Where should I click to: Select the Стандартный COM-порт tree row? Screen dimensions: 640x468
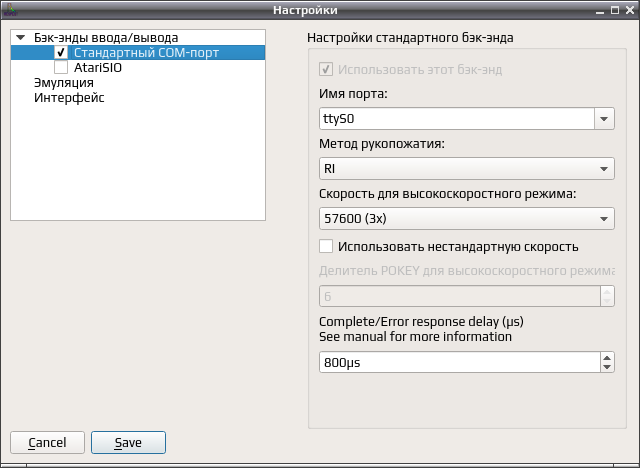(138, 52)
